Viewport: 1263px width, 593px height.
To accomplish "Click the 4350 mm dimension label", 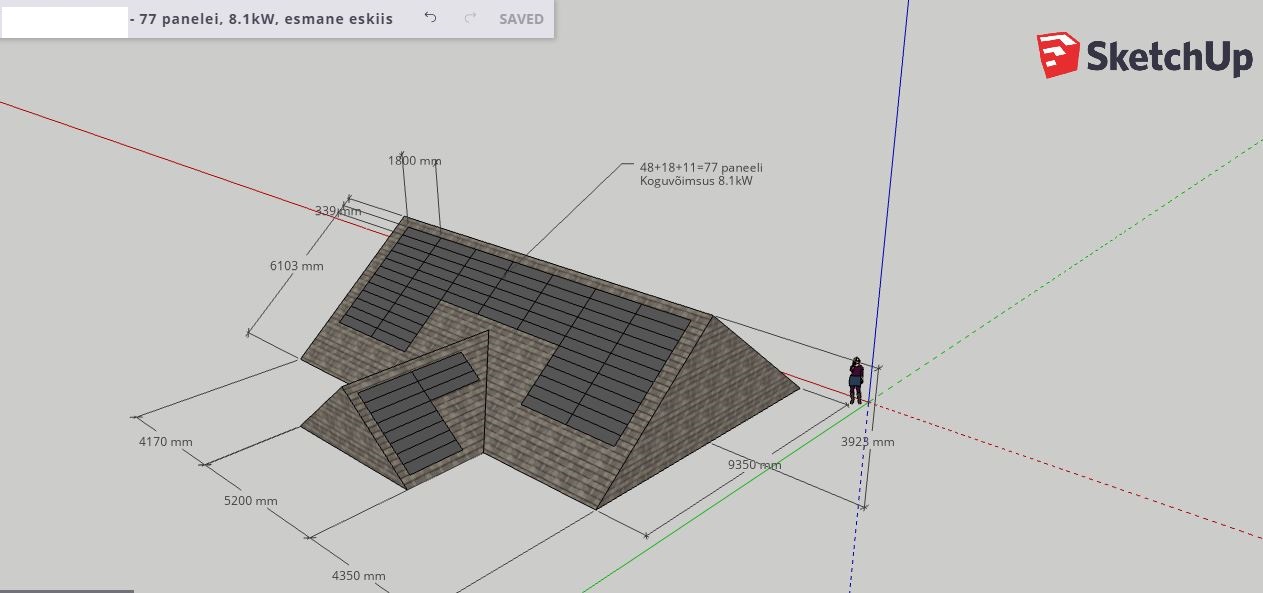I will click(x=358, y=576).
